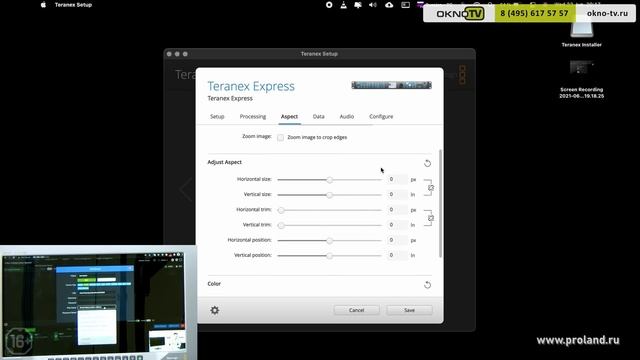Open the Audio tab
Image resolution: width=640 pixels, height=360 pixels.
347,116
